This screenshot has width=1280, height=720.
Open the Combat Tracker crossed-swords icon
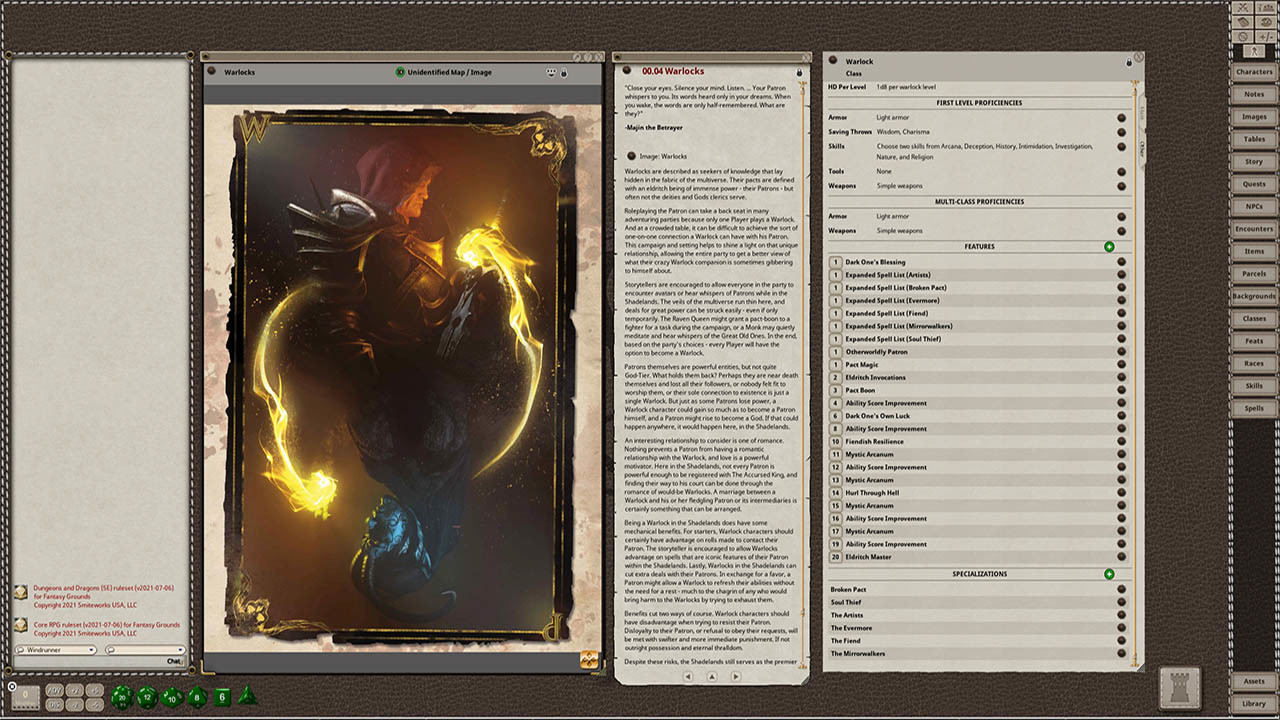click(x=1244, y=7)
